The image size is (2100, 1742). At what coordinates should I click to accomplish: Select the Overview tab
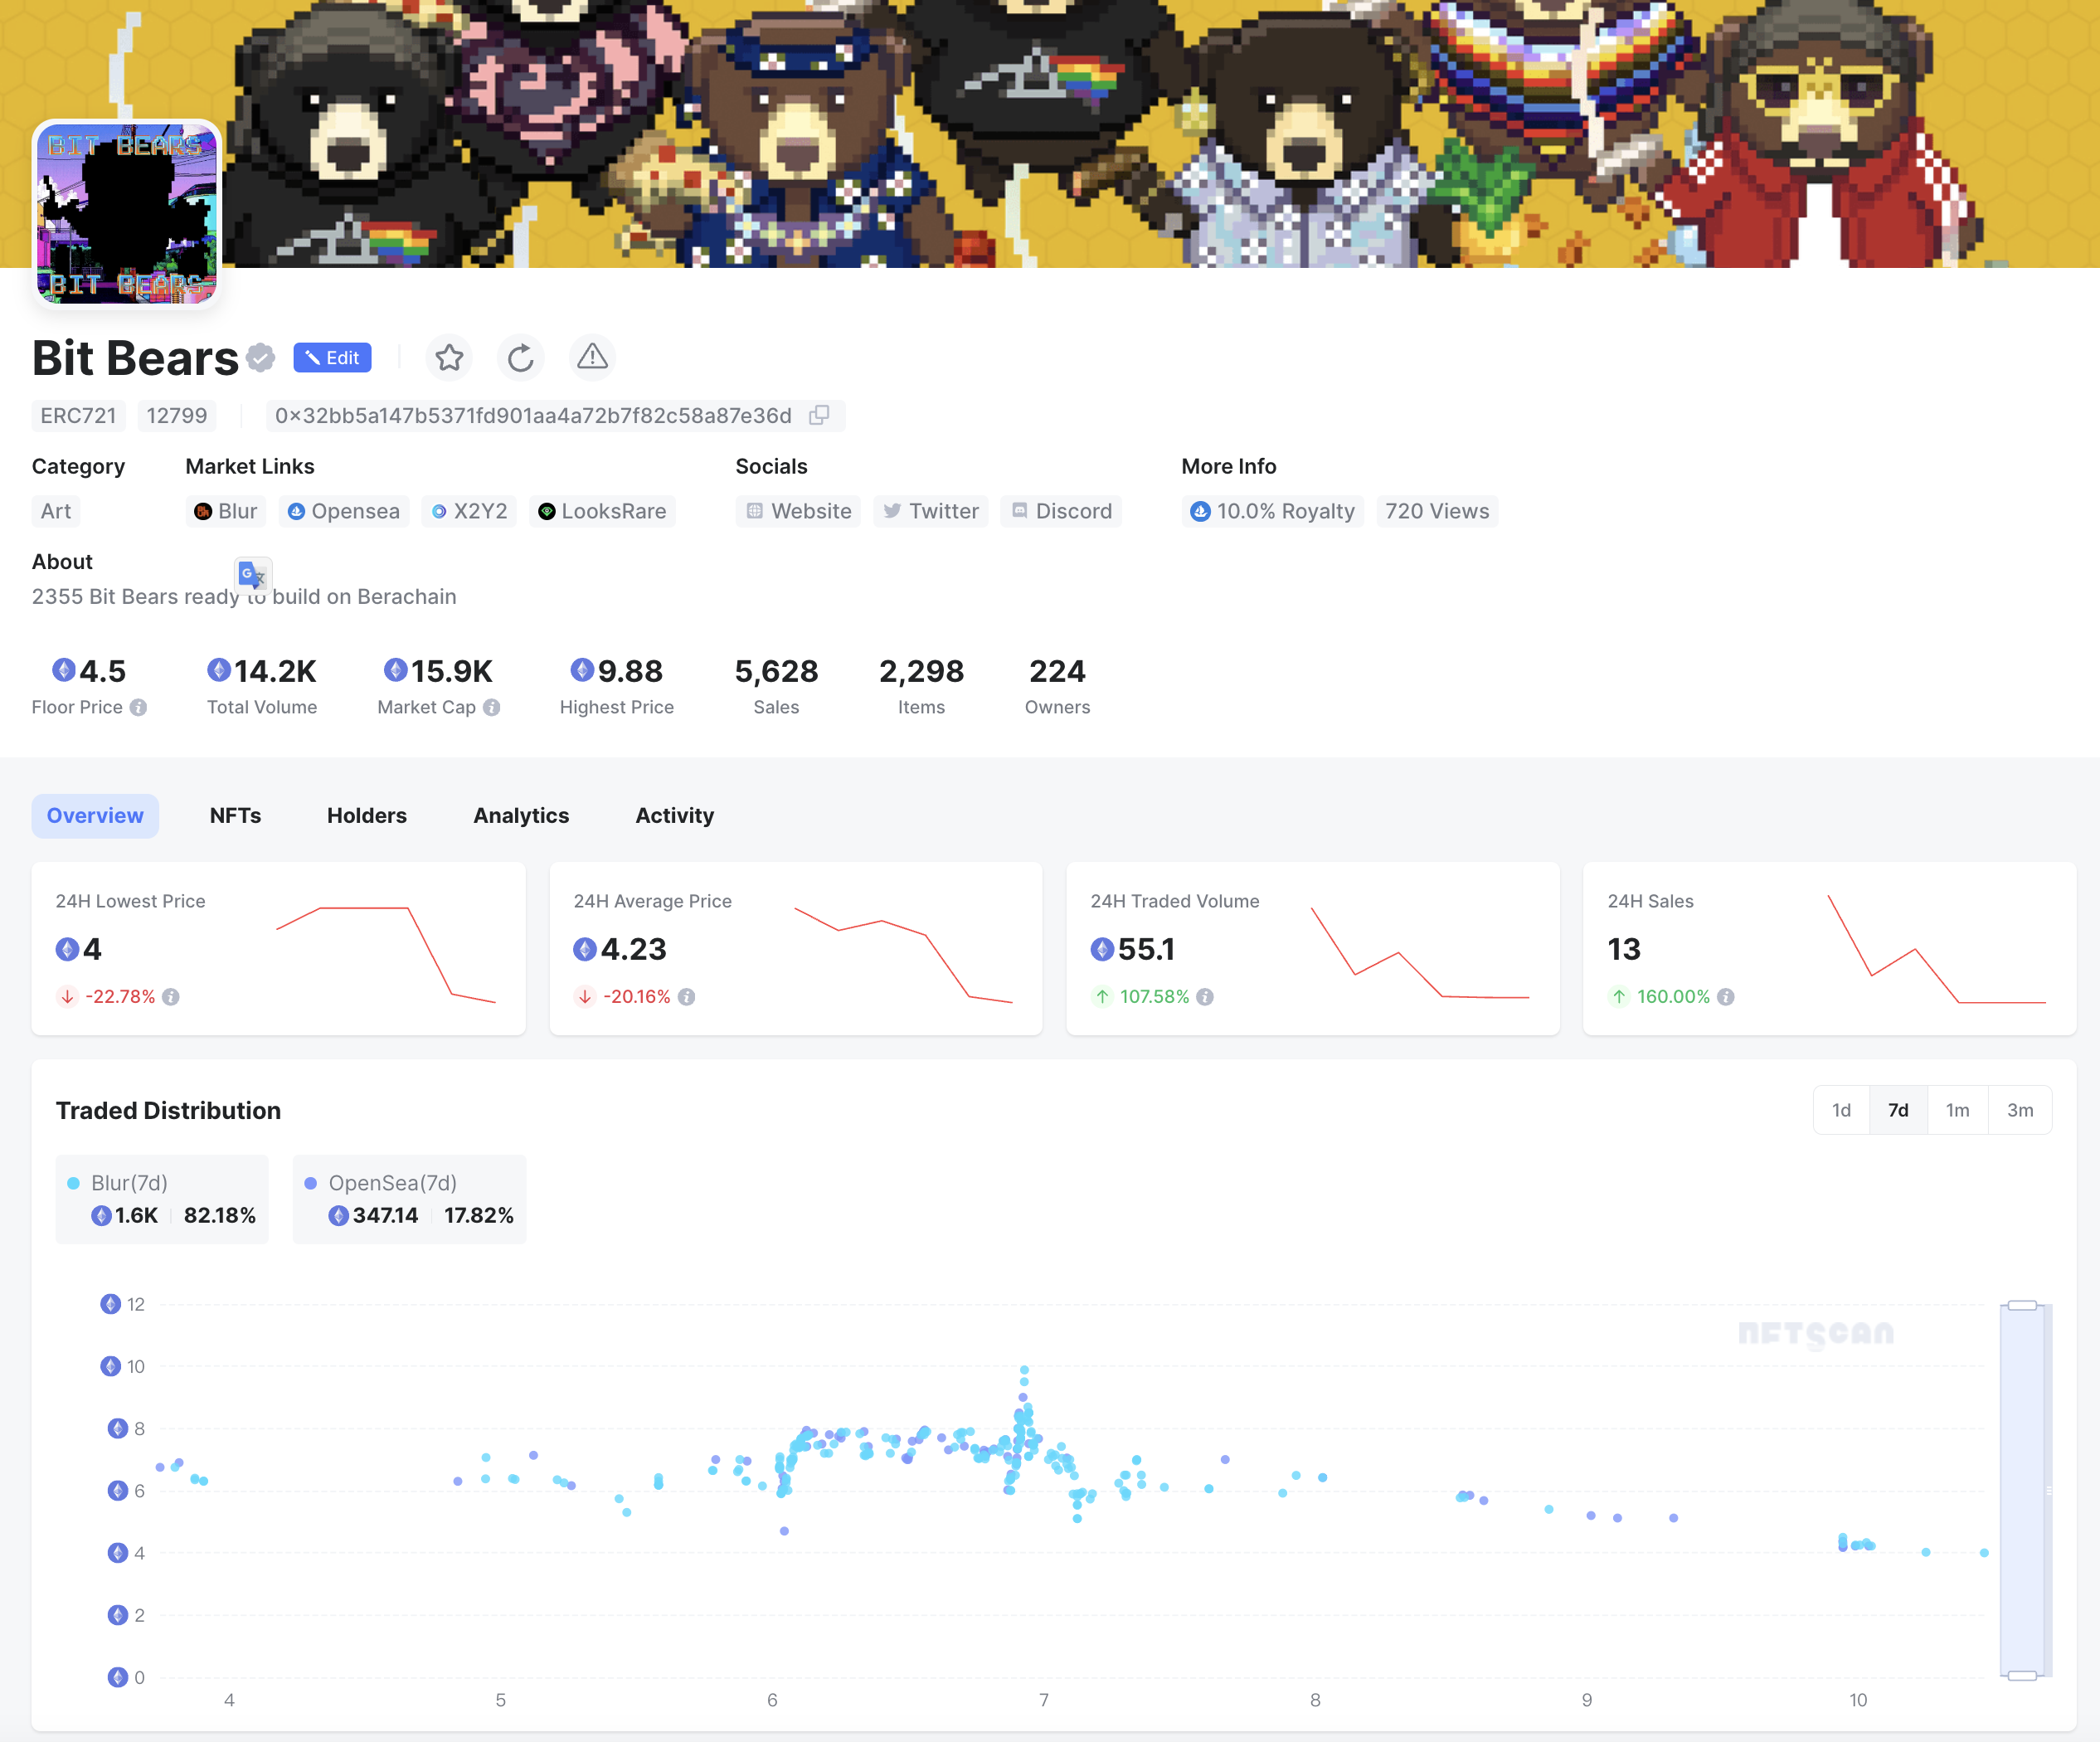tap(95, 815)
